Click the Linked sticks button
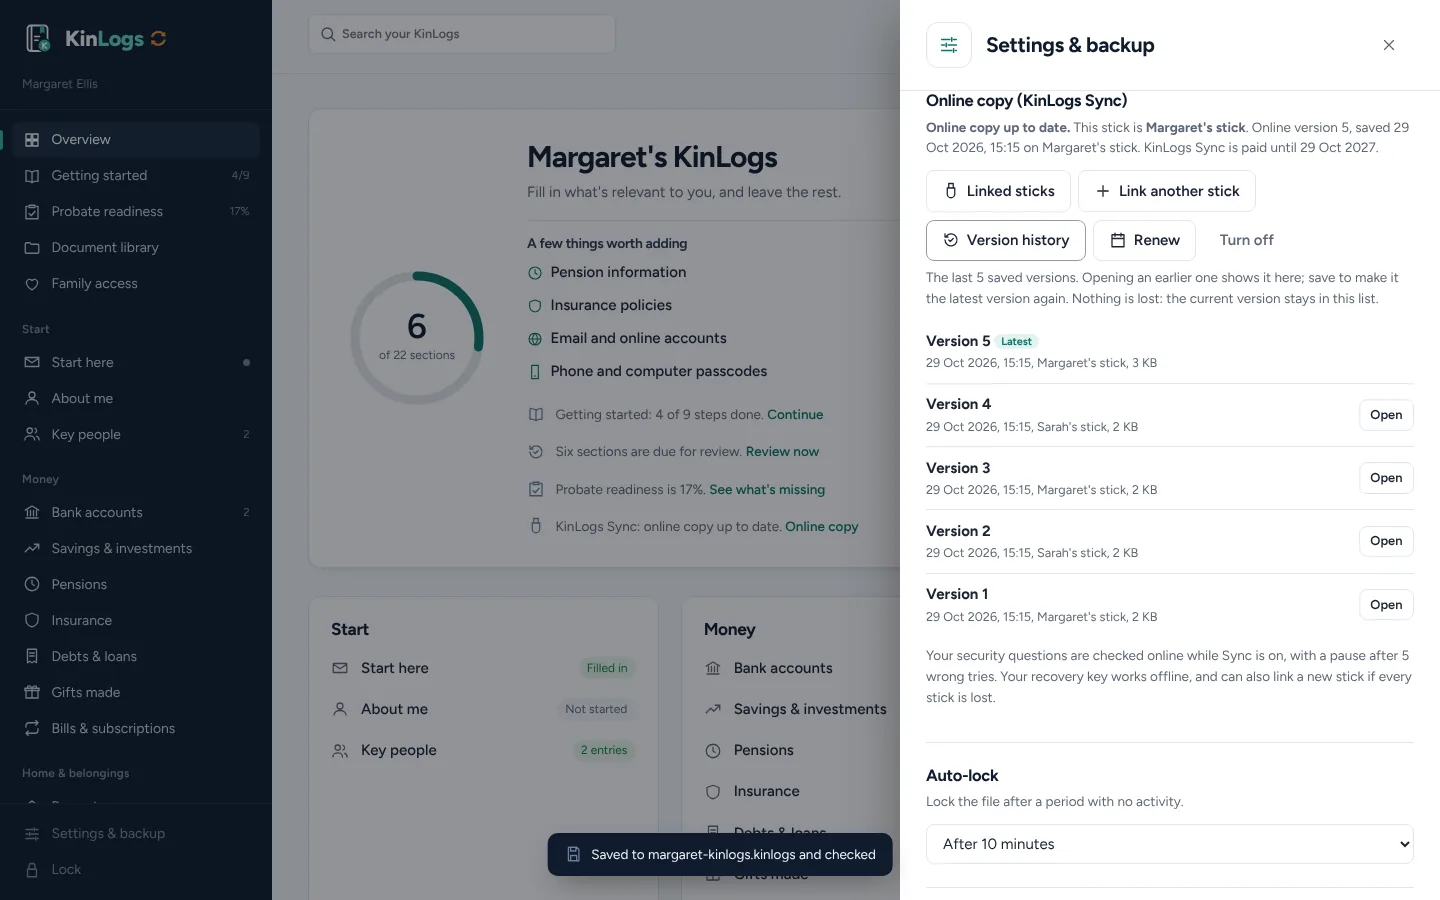1440x900 pixels. (x=998, y=191)
